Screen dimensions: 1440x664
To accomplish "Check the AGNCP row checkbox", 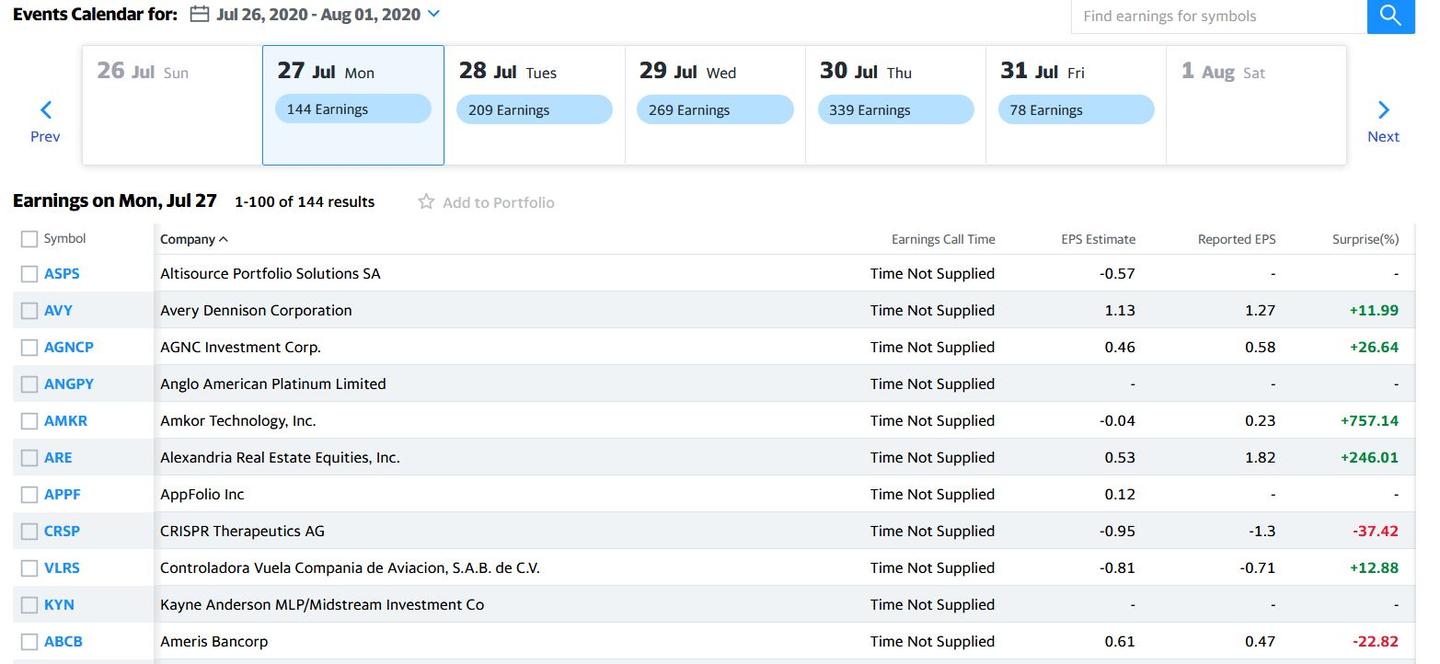I will coord(29,347).
